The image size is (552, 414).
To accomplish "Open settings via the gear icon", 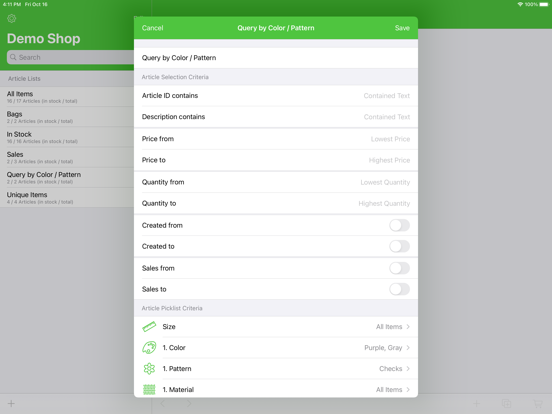I will coord(12,18).
